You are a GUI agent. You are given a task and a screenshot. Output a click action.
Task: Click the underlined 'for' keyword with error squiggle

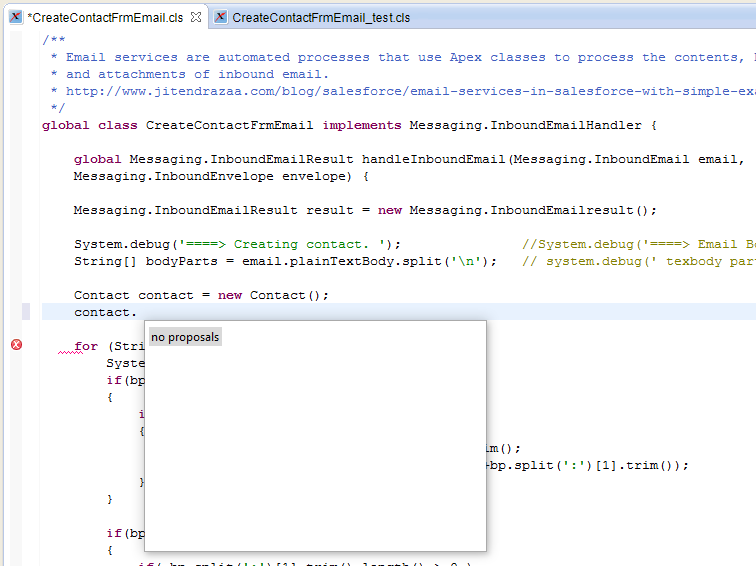pyautogui.click(x=86, y=347)
